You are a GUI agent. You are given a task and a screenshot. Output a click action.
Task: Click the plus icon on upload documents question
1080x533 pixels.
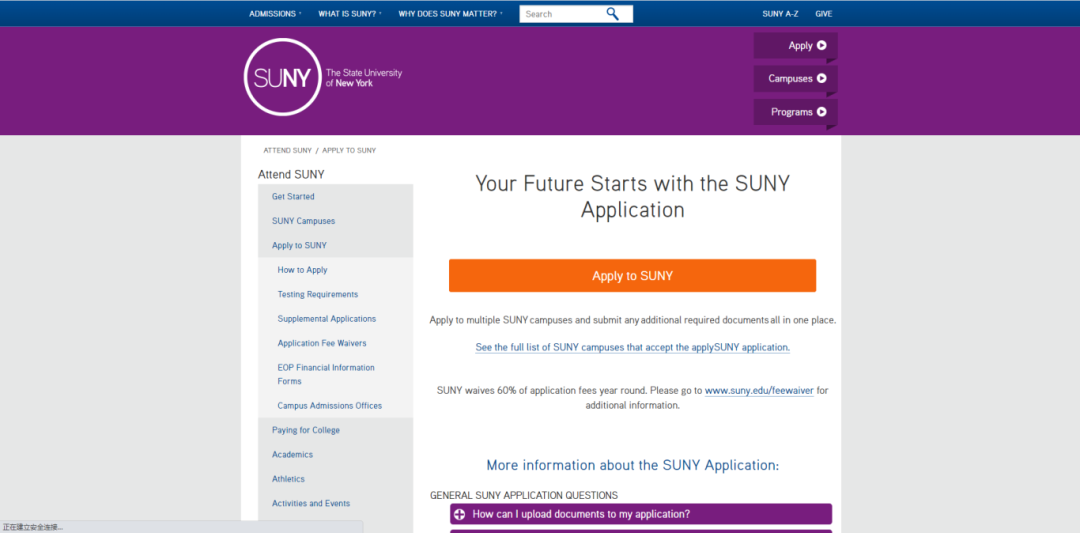459,514
